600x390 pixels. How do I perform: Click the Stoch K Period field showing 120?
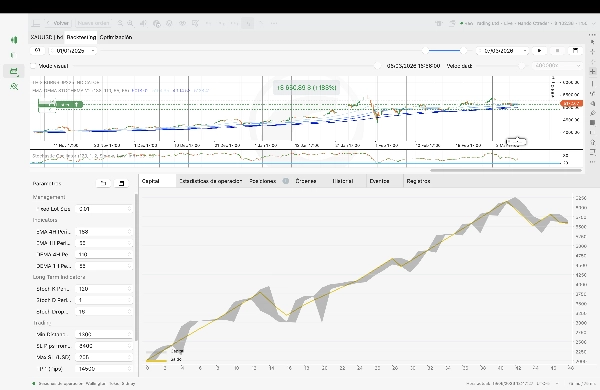[x=104, y=289]
